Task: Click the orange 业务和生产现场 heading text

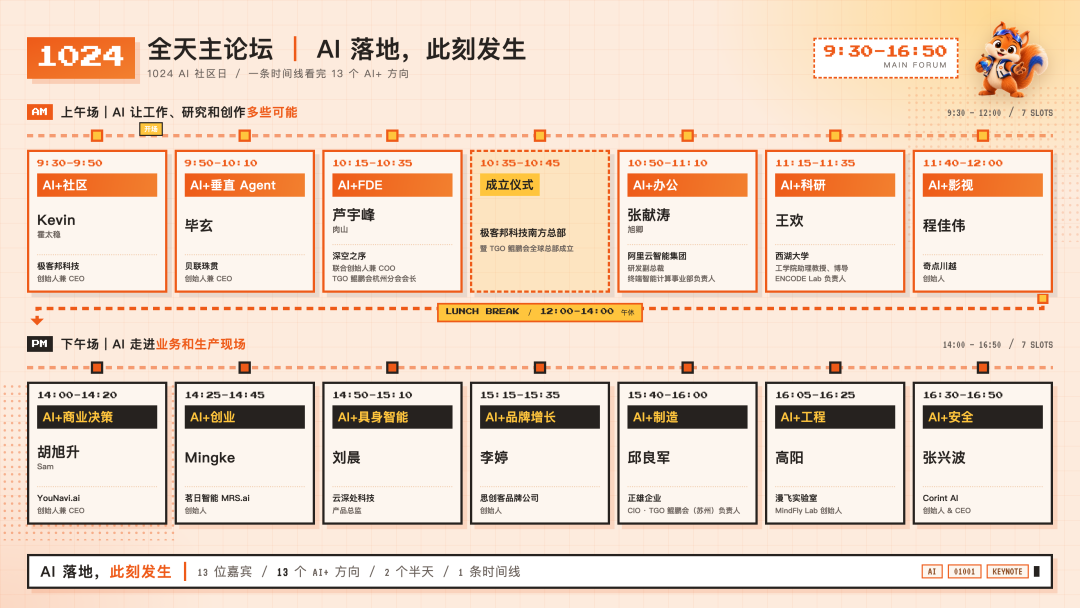Action: coord(200,344)
